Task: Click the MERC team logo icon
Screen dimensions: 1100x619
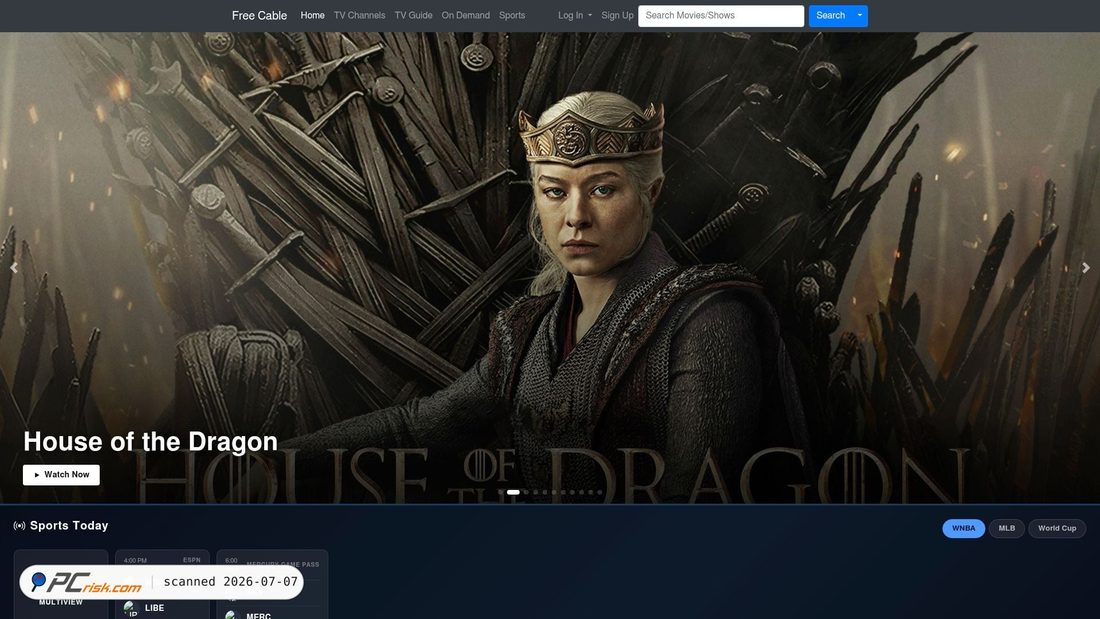Action: tap(232, 615)
